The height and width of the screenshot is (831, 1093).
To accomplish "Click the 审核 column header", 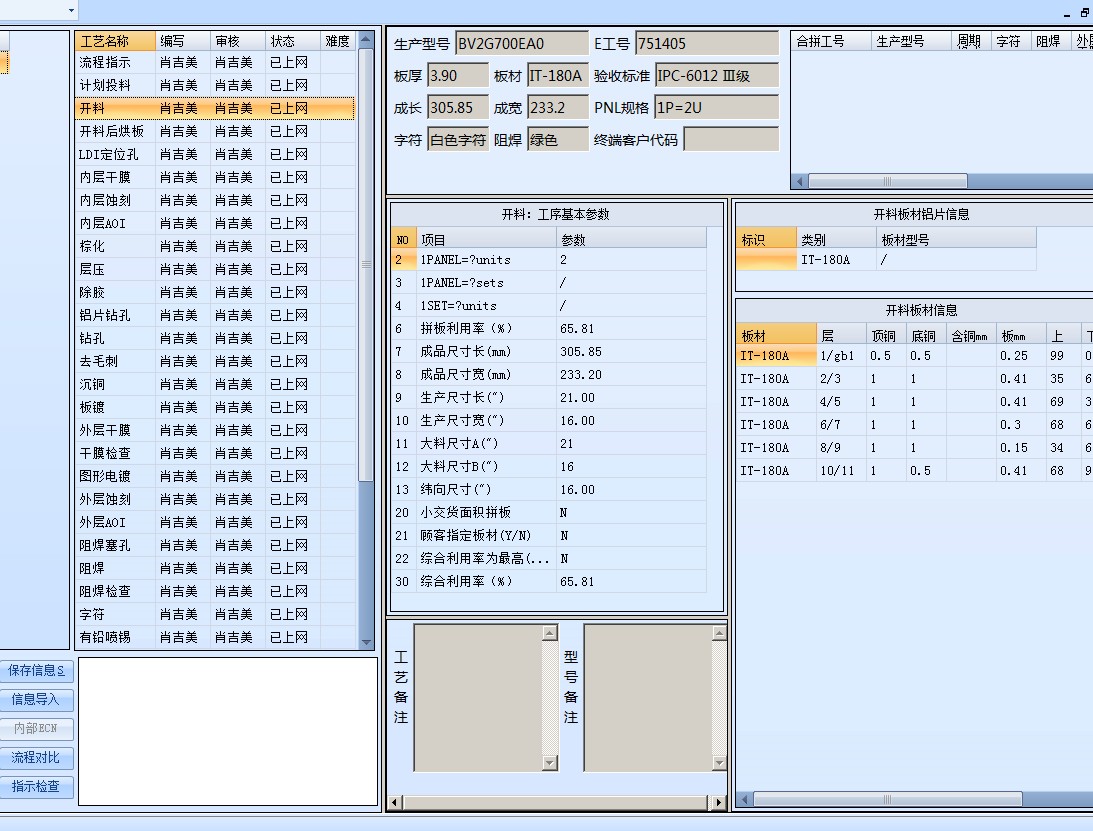I will [x=238, y=41].
